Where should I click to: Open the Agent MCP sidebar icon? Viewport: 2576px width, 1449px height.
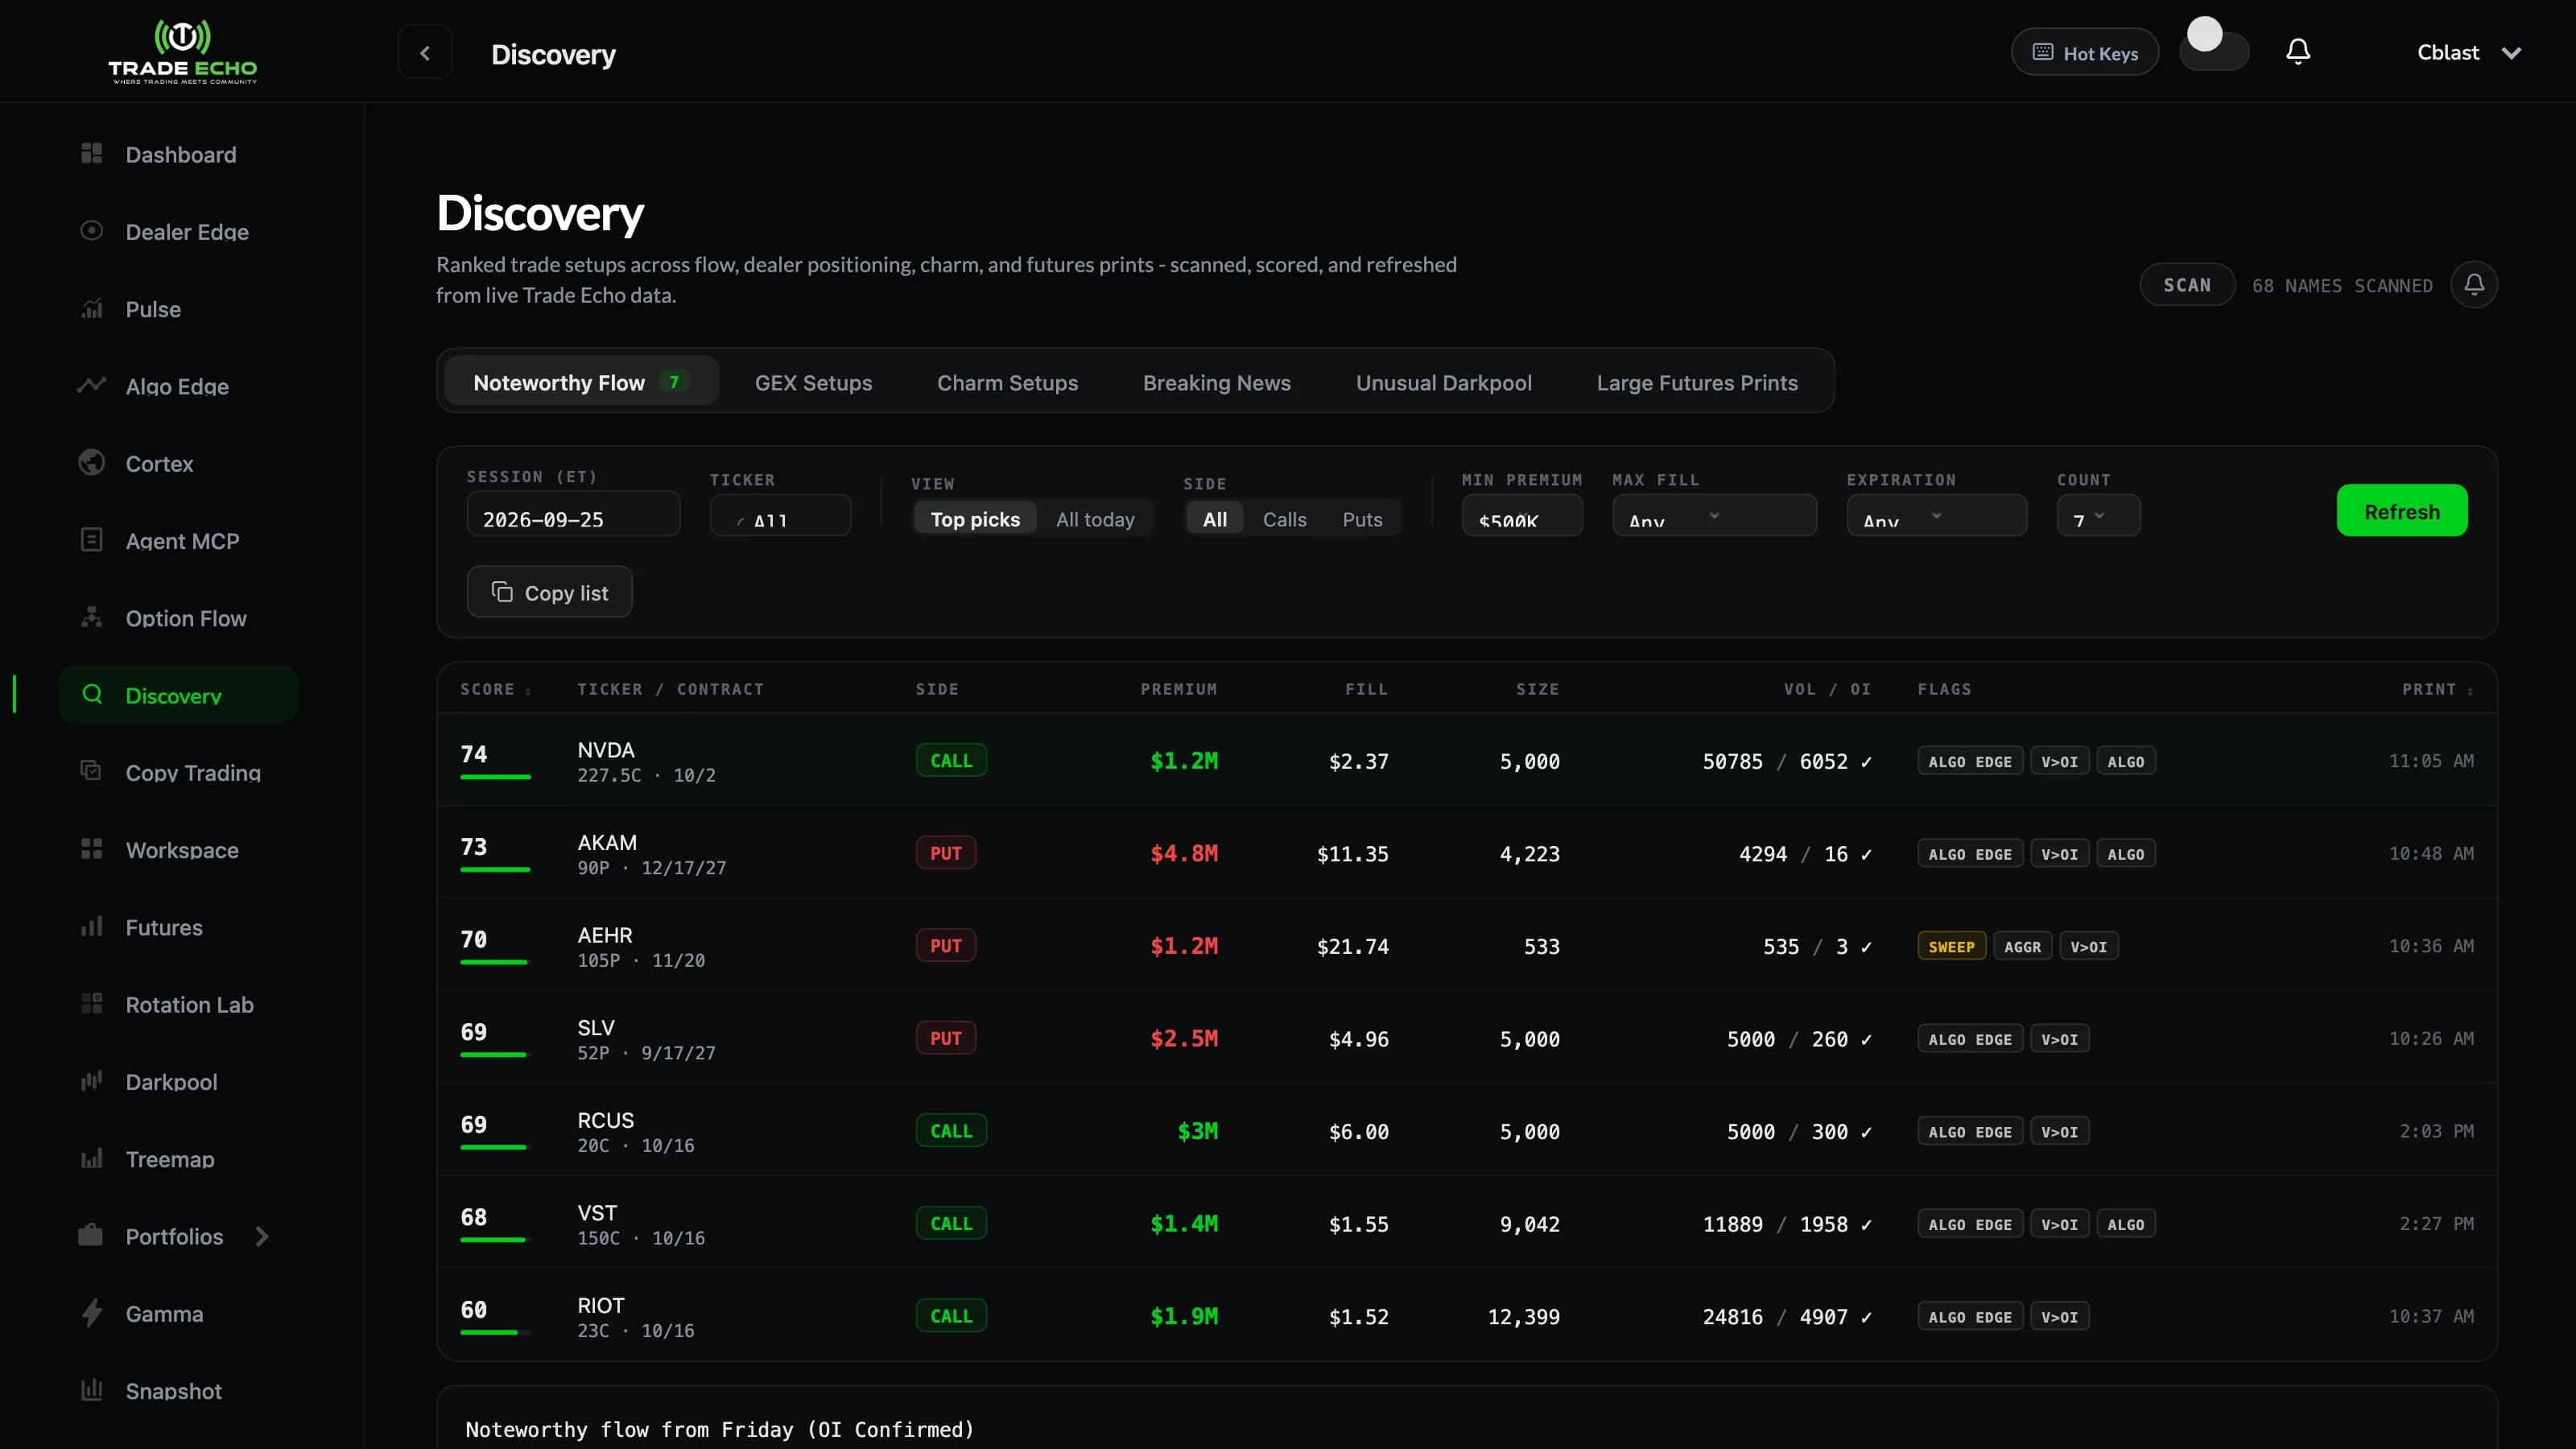[x=91, y=540]
